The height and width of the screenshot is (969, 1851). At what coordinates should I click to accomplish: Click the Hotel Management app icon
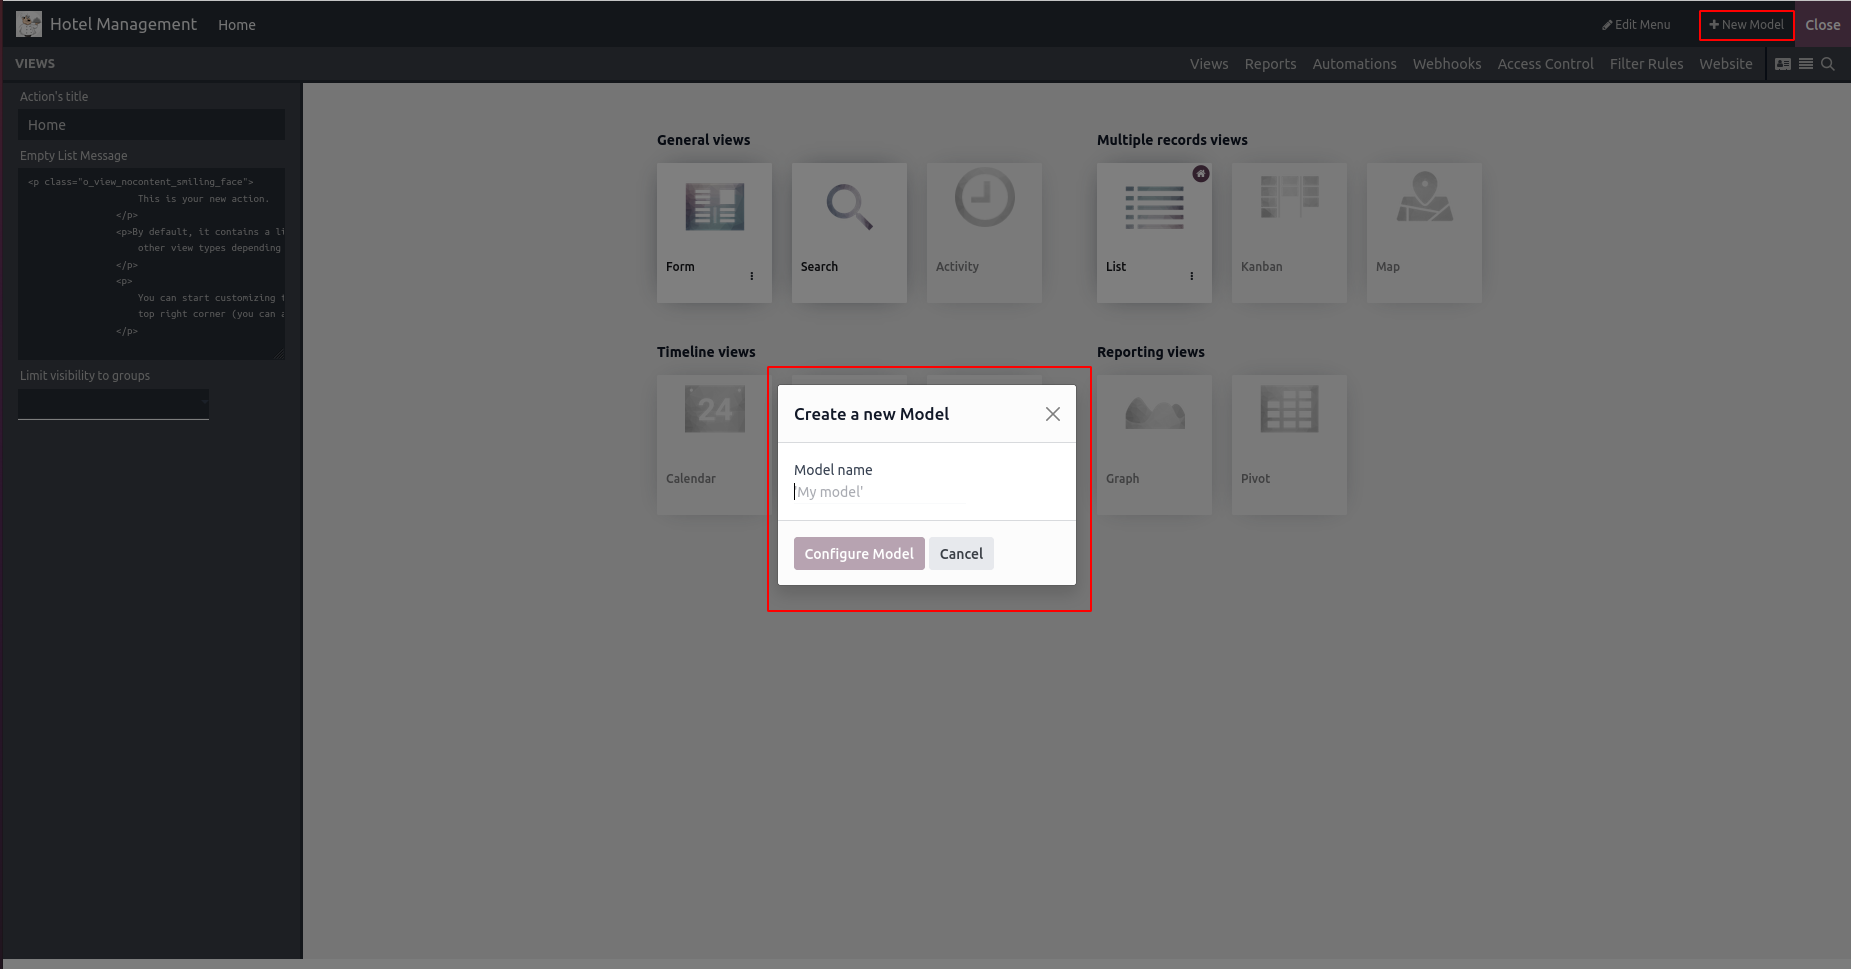click(29, 24)
